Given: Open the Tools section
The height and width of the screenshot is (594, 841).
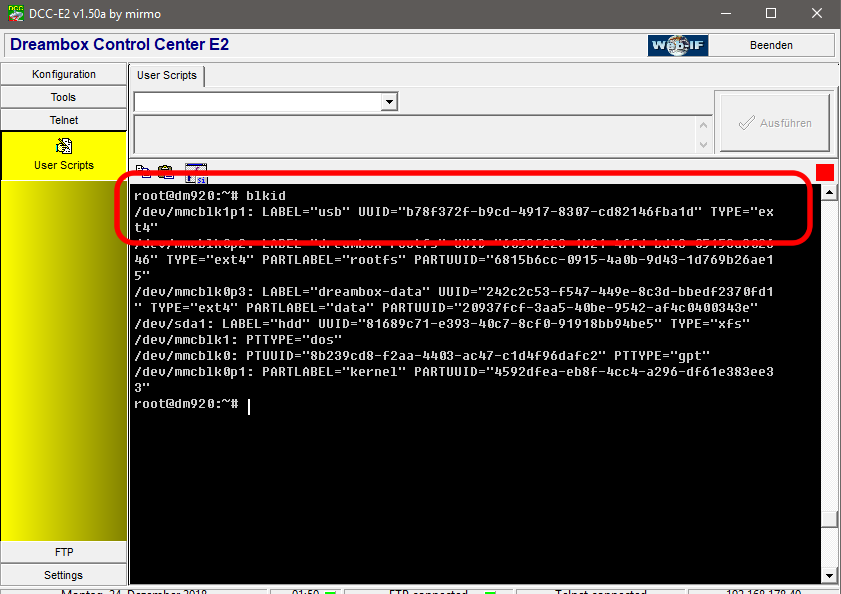Looking at the screenshot, I should (x=64, y=97).
